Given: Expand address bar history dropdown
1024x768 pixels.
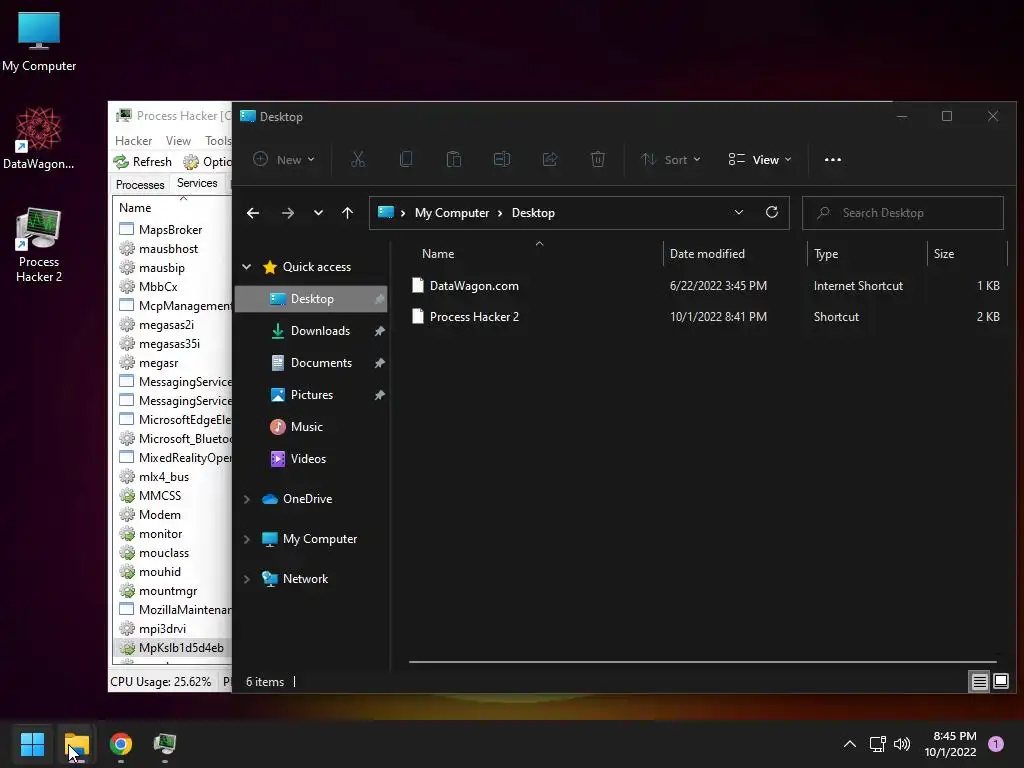Looking at the screenshot, I should click(739, 212).
